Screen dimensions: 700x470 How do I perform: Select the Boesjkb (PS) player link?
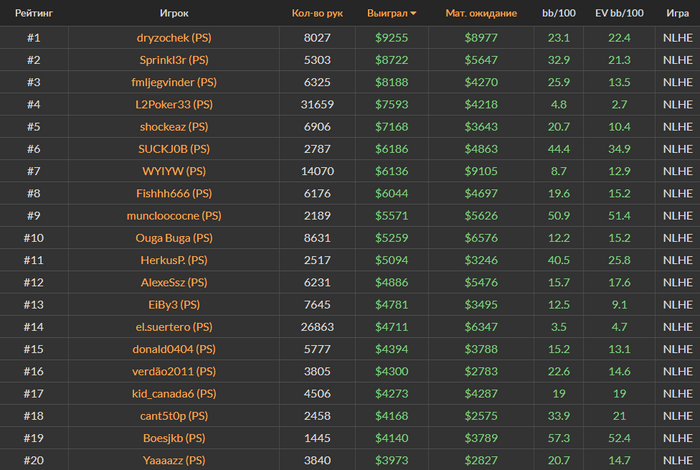tap(174, 438)
